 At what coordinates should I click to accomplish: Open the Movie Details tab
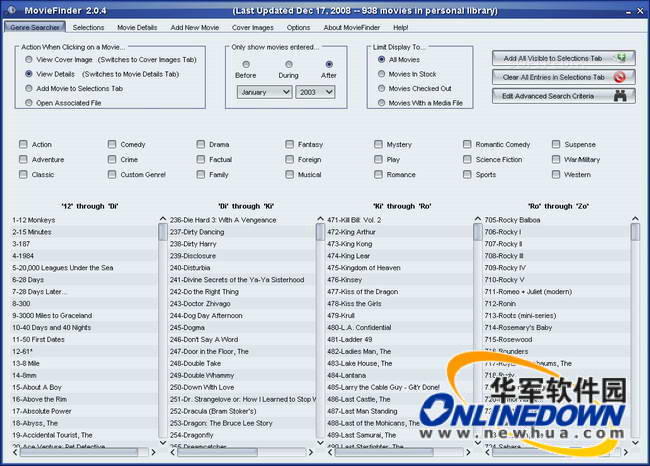coord(137,27)
